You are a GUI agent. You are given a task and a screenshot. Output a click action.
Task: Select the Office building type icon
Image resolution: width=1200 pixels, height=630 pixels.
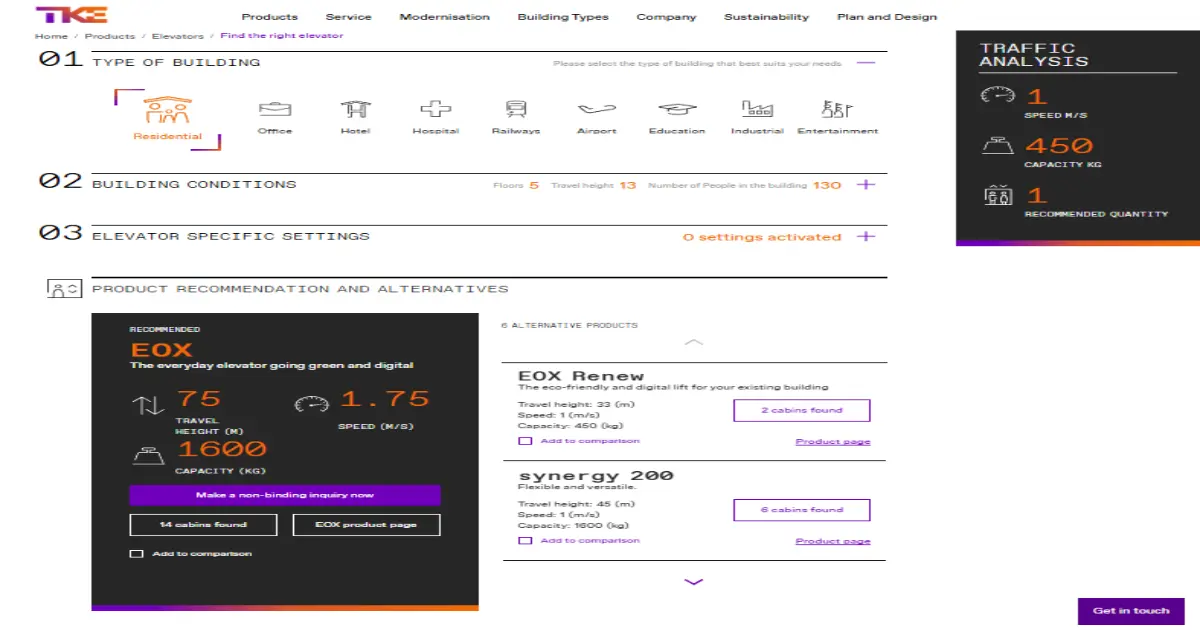(275, 109)
